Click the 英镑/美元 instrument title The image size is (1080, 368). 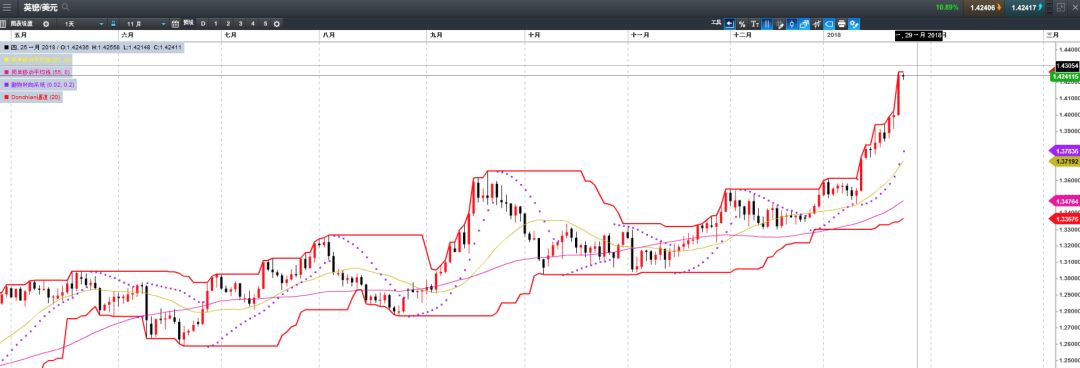41,8
